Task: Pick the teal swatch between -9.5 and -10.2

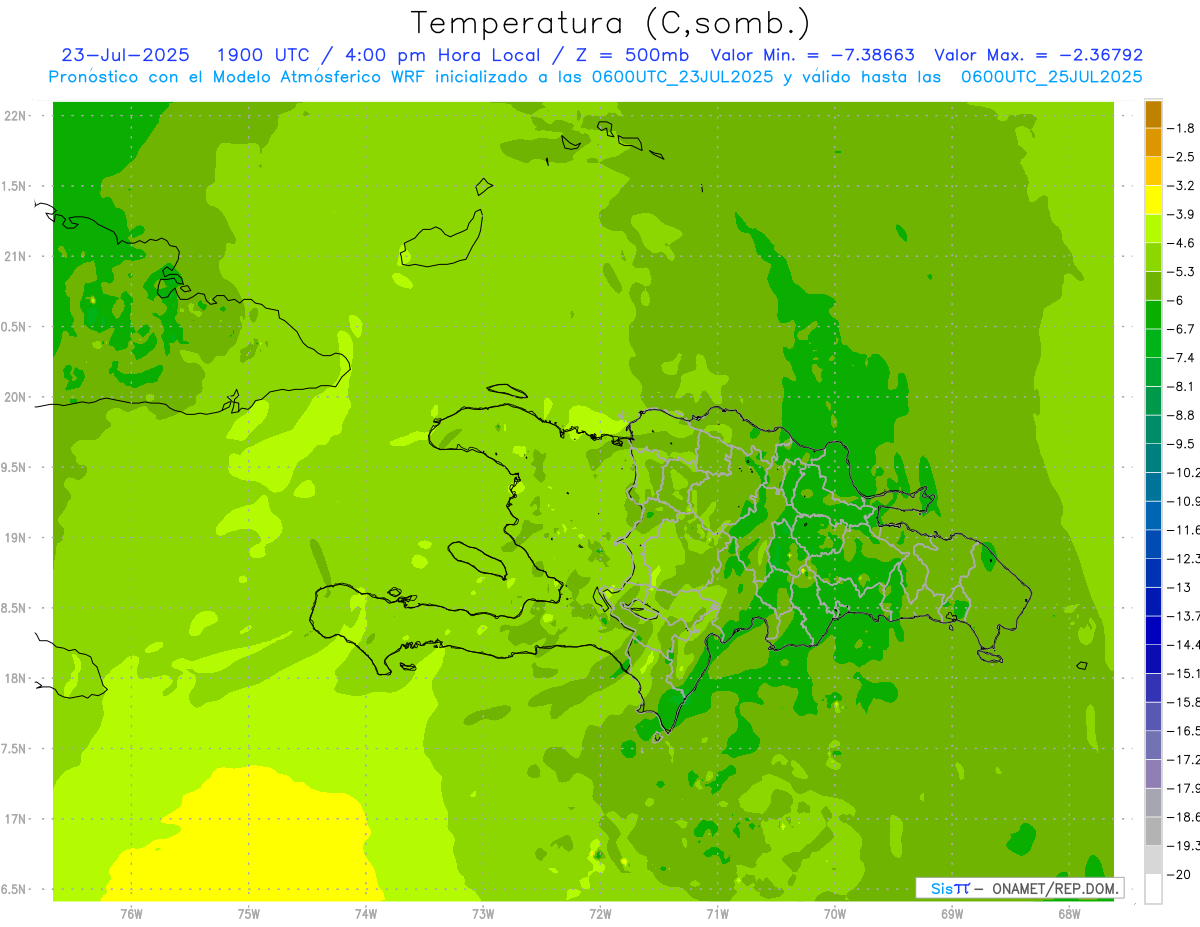Action: click(1153, 458)
